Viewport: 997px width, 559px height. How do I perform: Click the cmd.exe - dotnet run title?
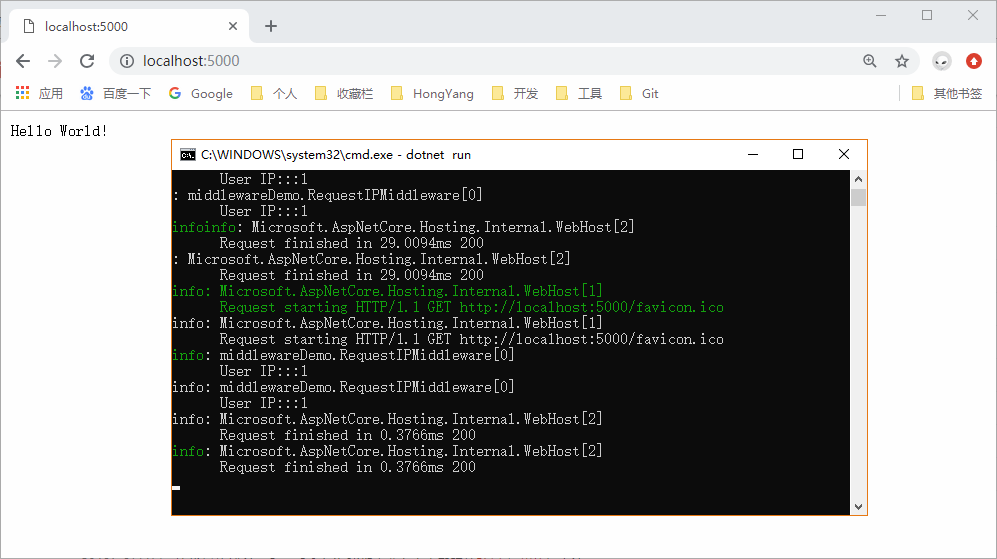coord(336,155)
